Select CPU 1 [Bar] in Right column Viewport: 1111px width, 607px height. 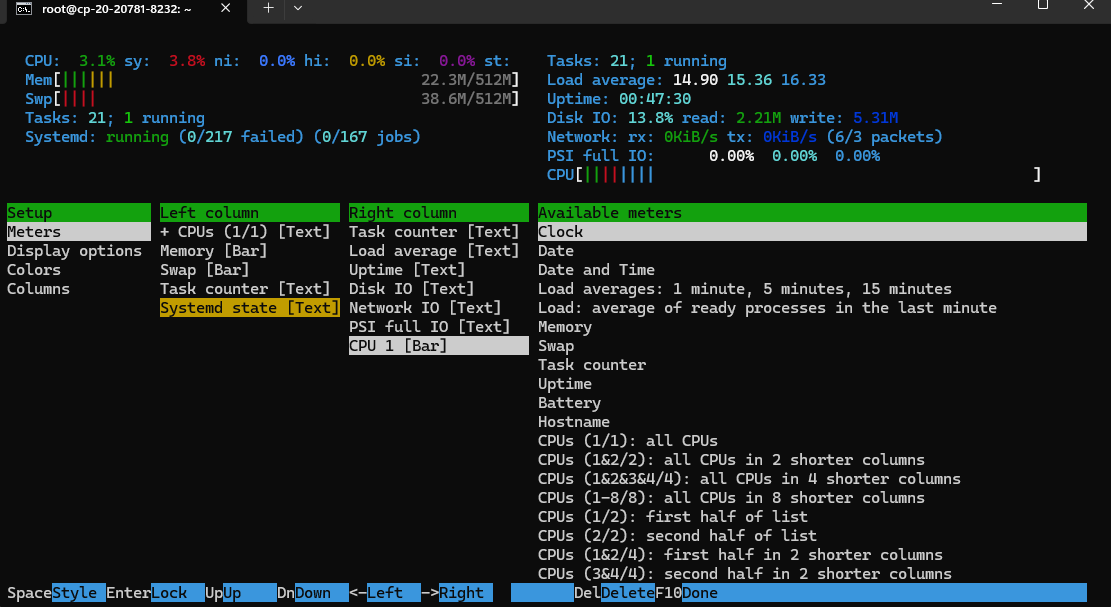[398, 346]
